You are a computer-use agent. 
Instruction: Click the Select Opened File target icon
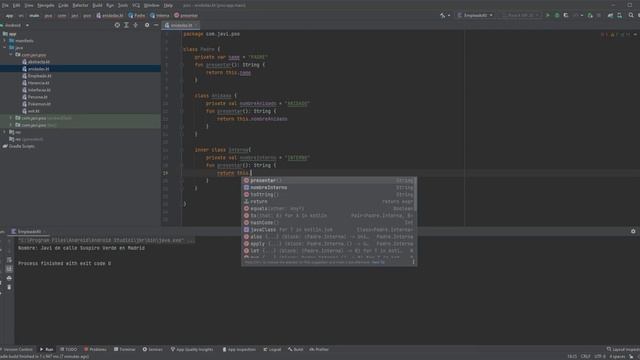click(117, 25)
